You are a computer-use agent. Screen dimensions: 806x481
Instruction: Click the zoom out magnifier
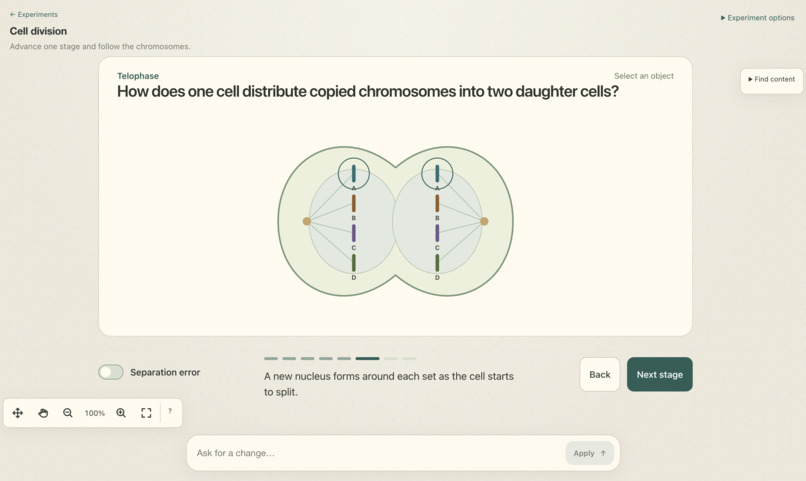tap(67, 413)
